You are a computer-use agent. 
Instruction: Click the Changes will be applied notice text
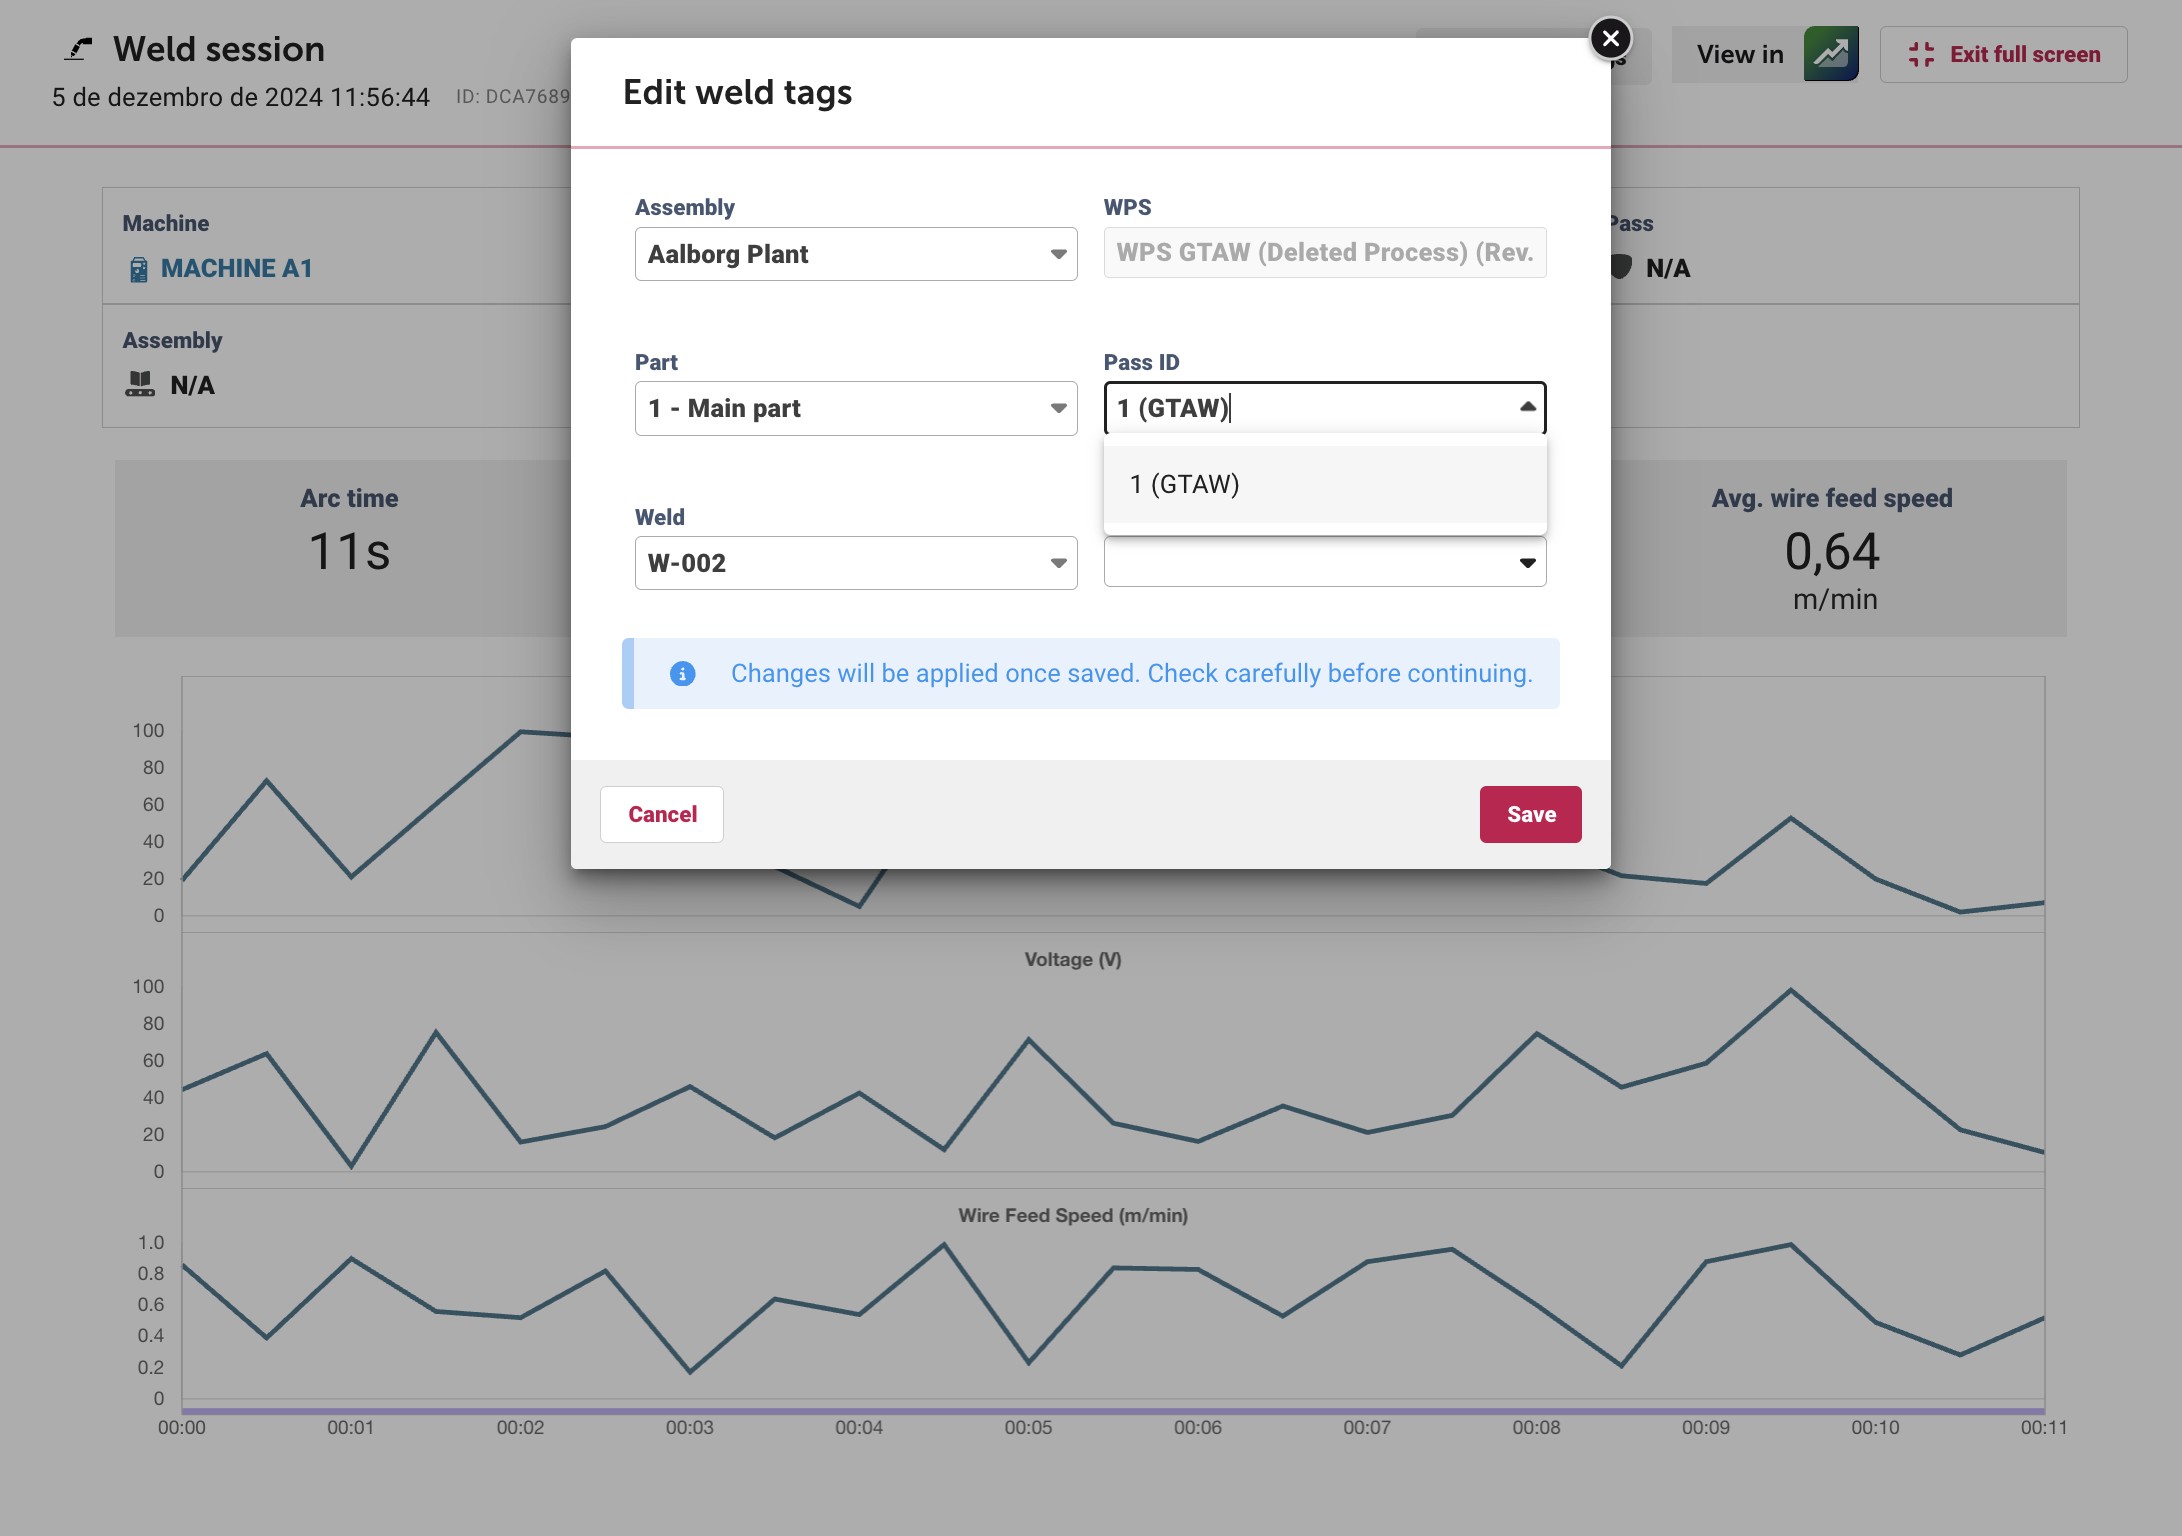pos(1132,673)
